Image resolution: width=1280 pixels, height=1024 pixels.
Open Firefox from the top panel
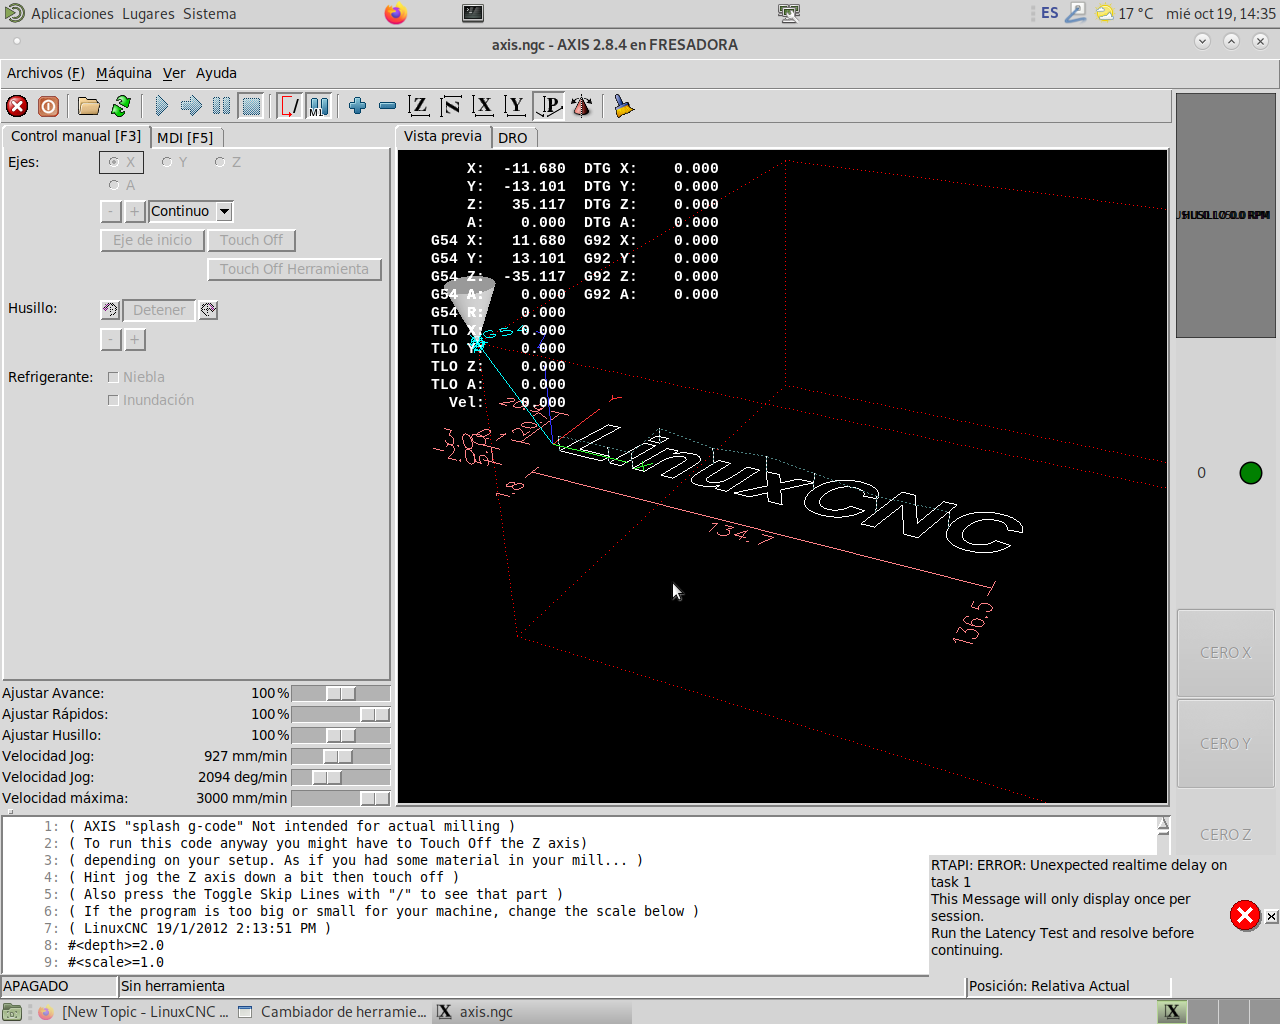click(x=396, y=14)
